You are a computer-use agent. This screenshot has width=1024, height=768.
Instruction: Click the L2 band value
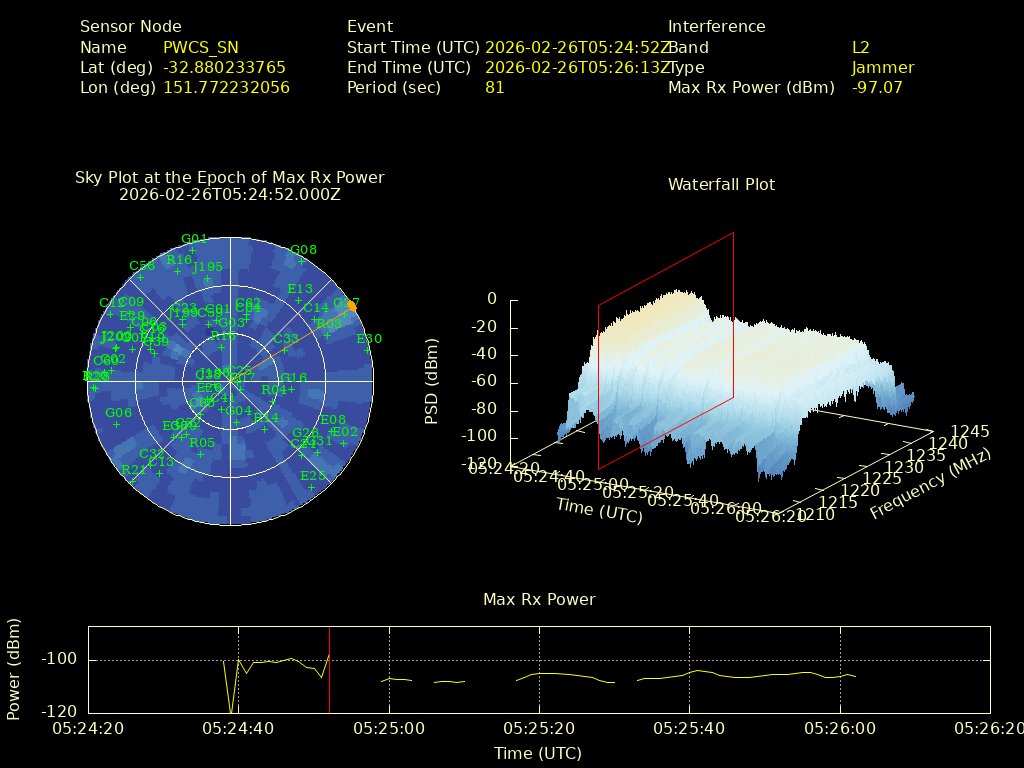861,47
